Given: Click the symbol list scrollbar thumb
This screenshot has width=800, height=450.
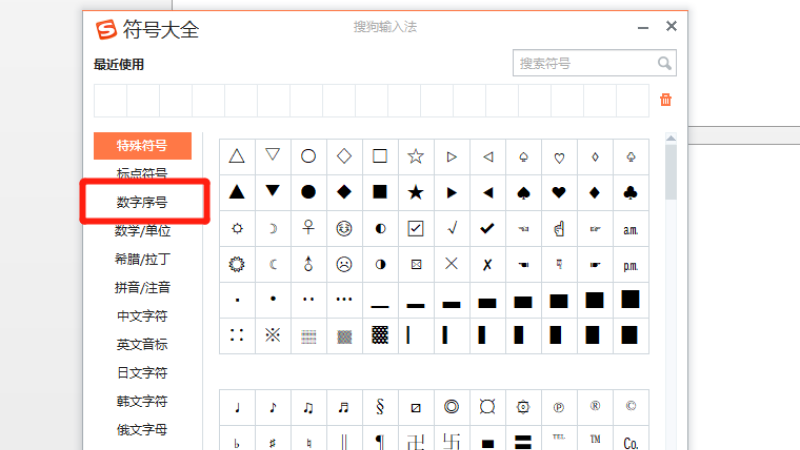Looking at the screenshot, I should click(x=671, y=172).
